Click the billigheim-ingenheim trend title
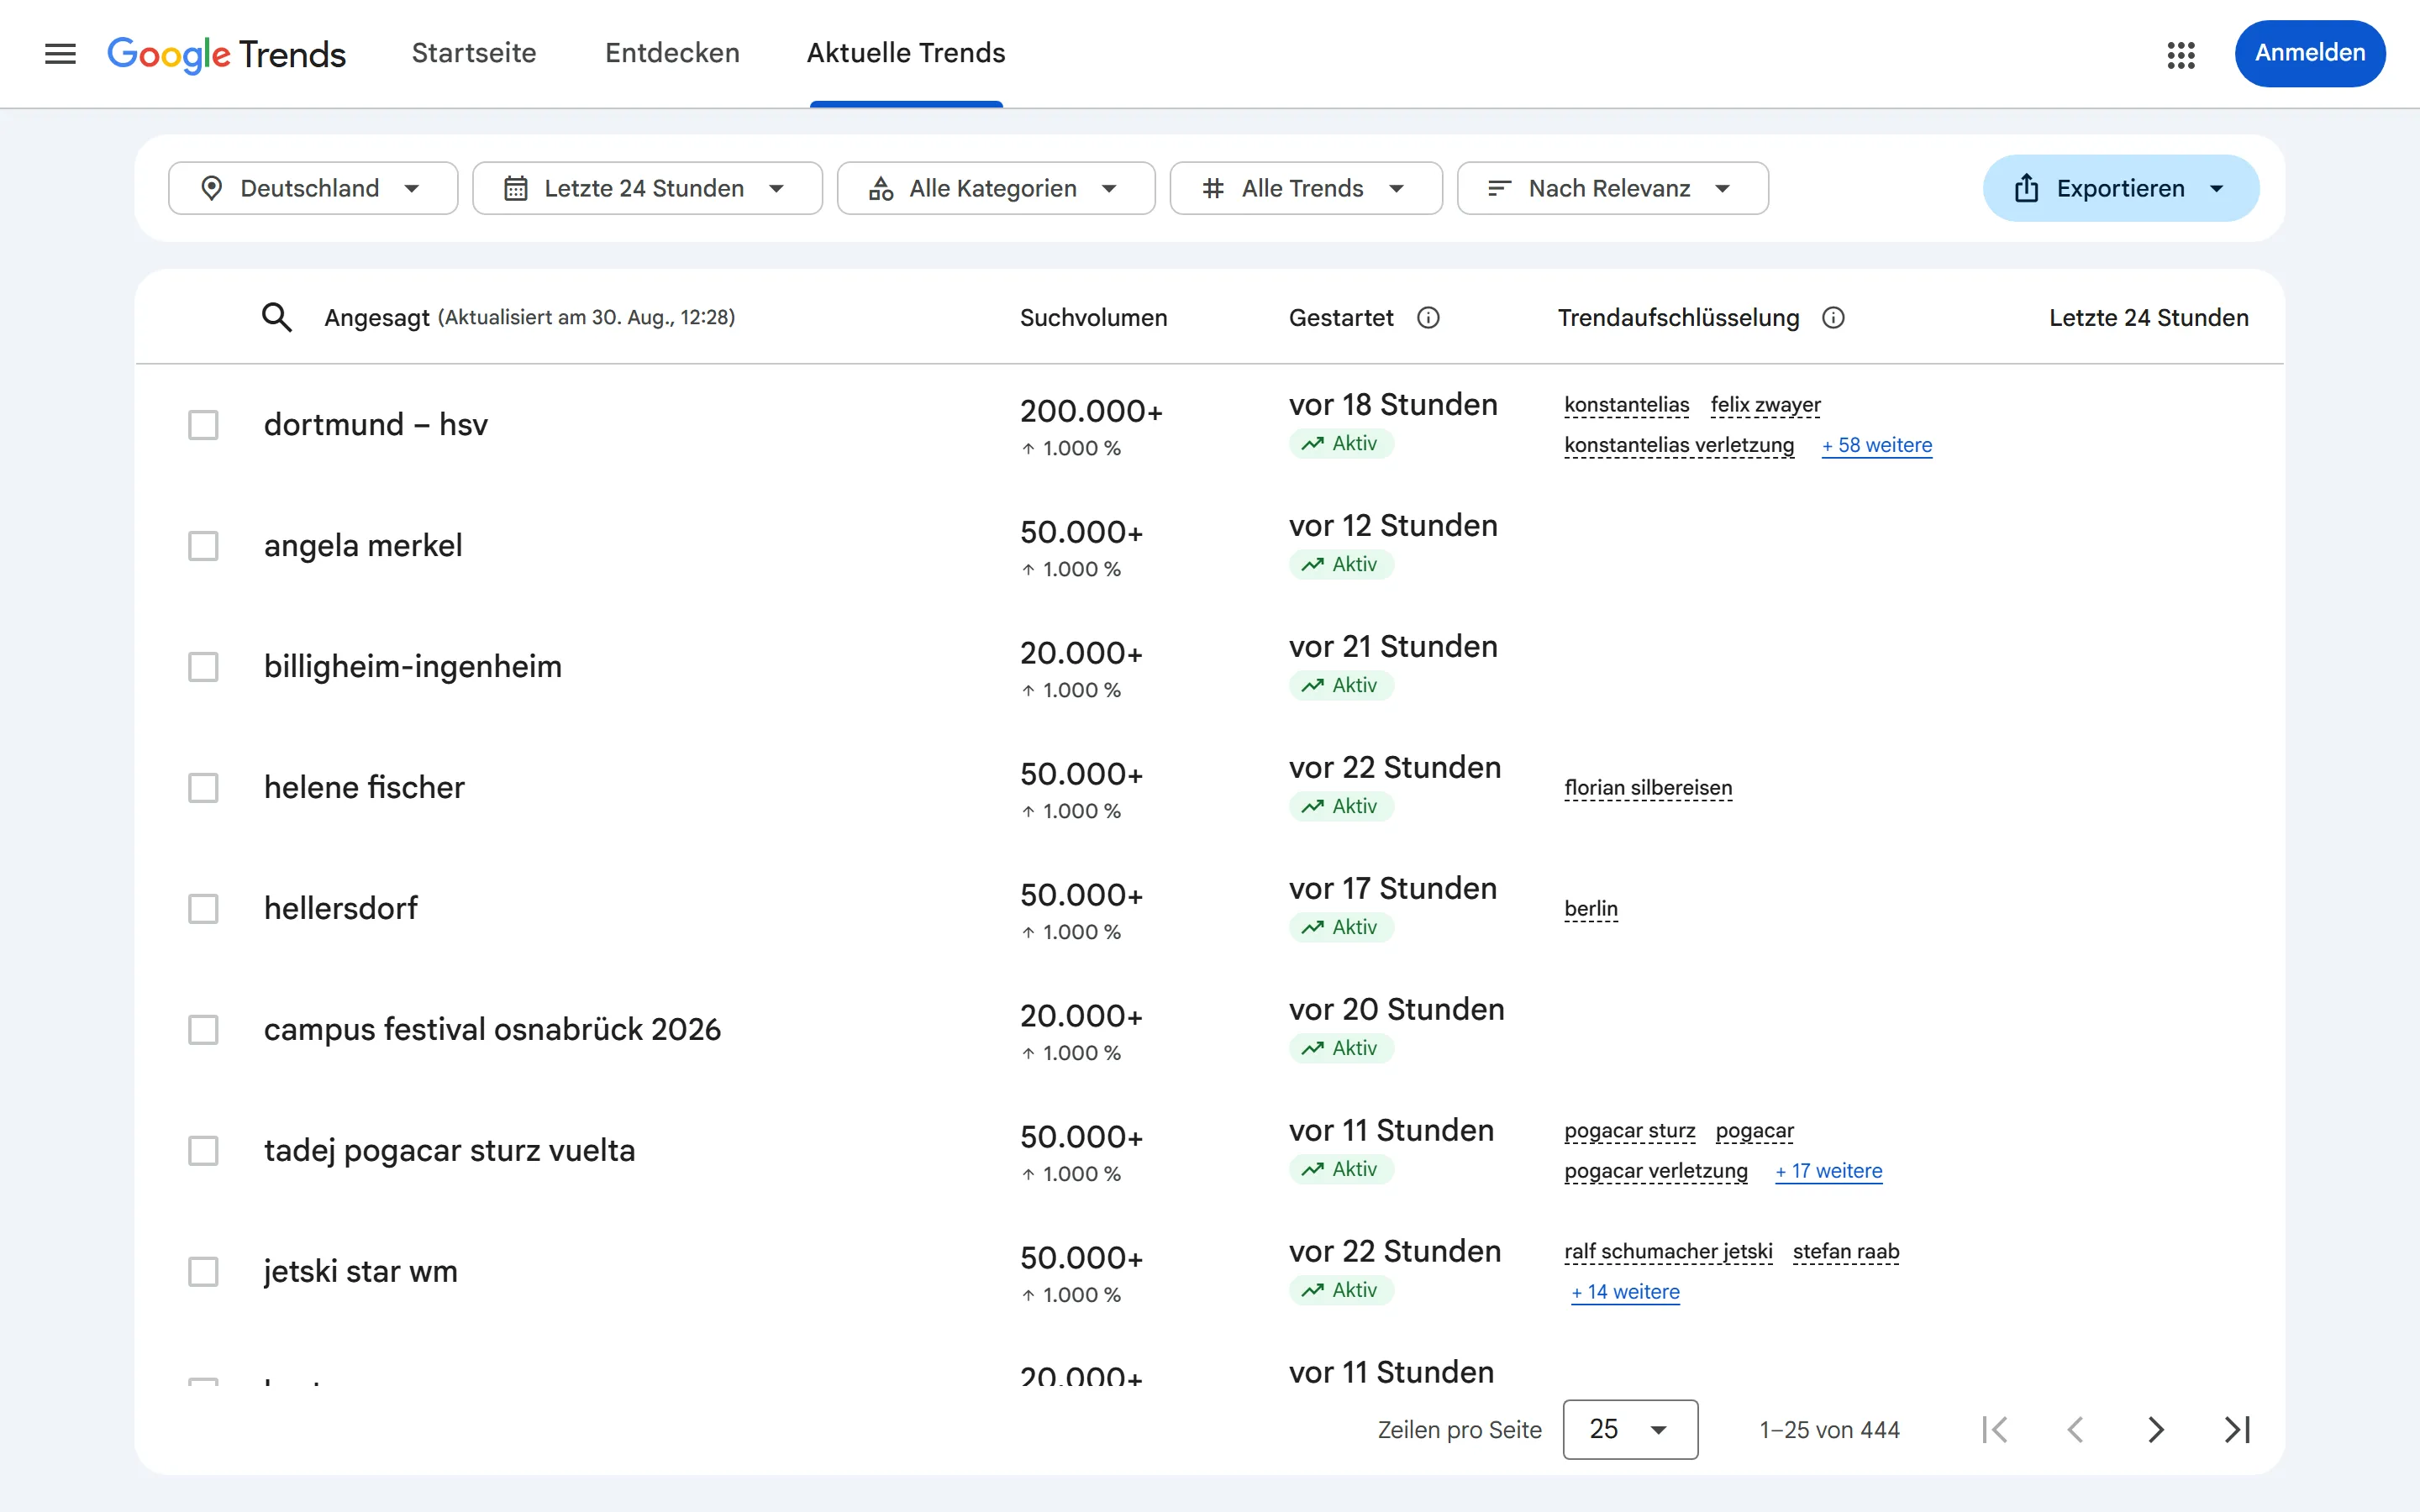 (413, 667)
